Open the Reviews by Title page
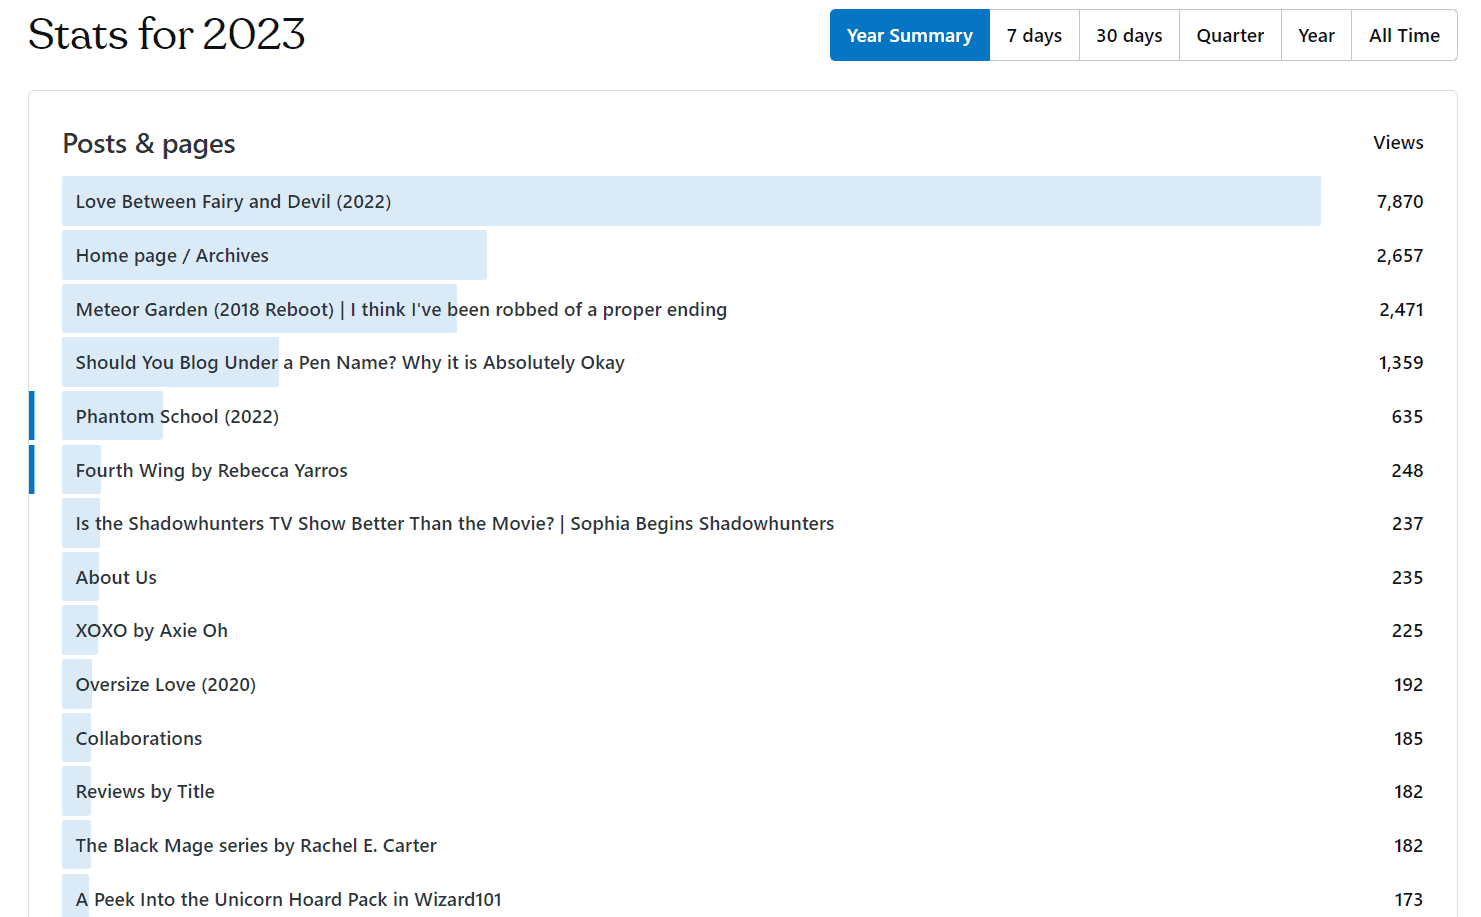The width and height of the screenshot is (1481, 917). coord(145,792)
